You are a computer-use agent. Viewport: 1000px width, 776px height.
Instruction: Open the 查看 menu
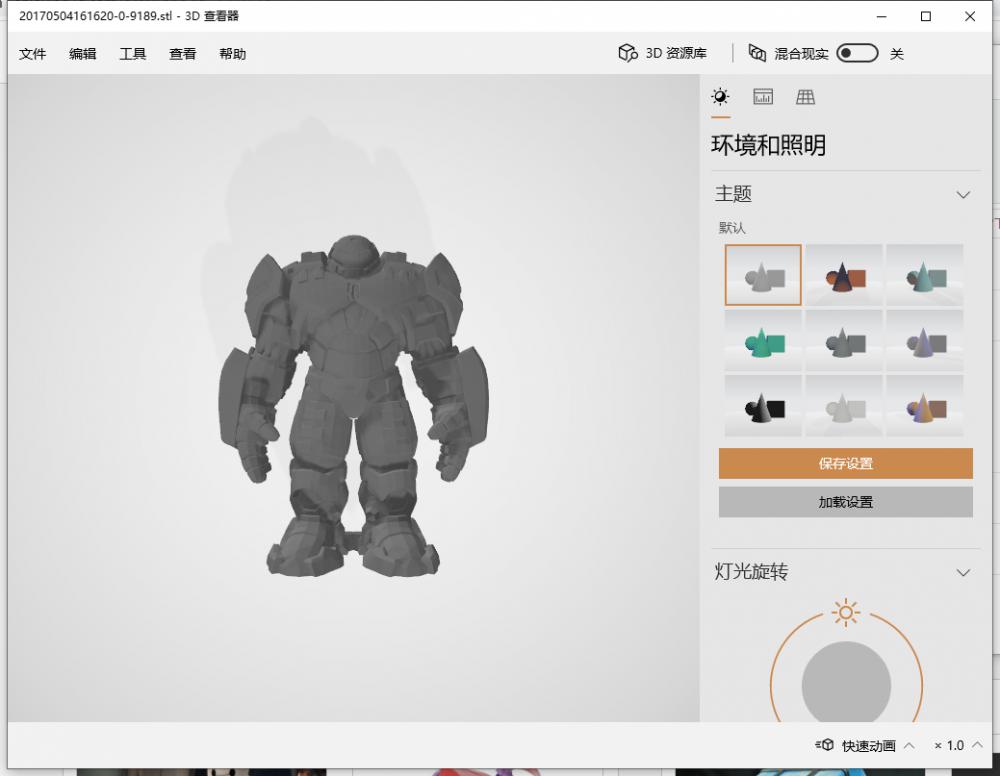183,54
